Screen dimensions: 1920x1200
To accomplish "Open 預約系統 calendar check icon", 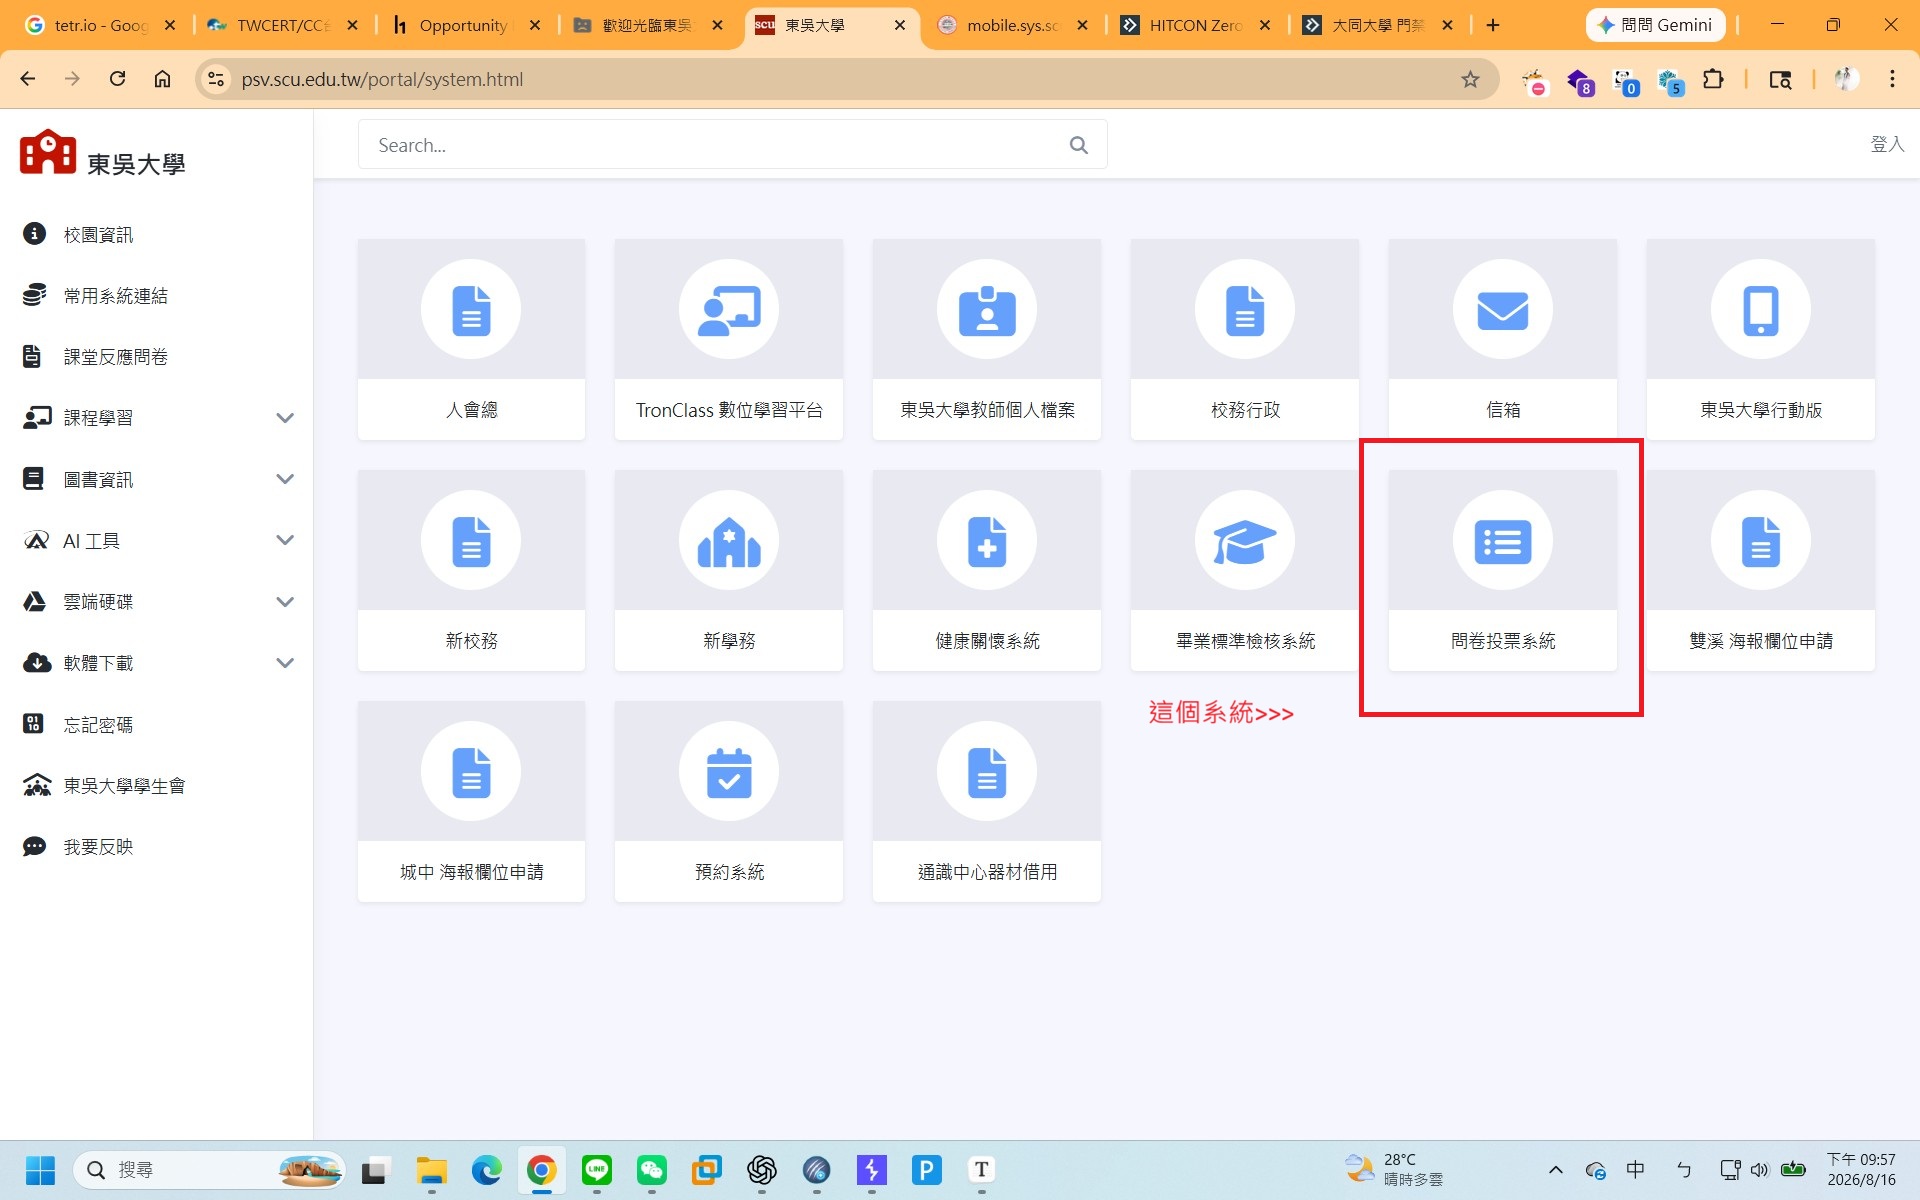I will coord(729,771).
